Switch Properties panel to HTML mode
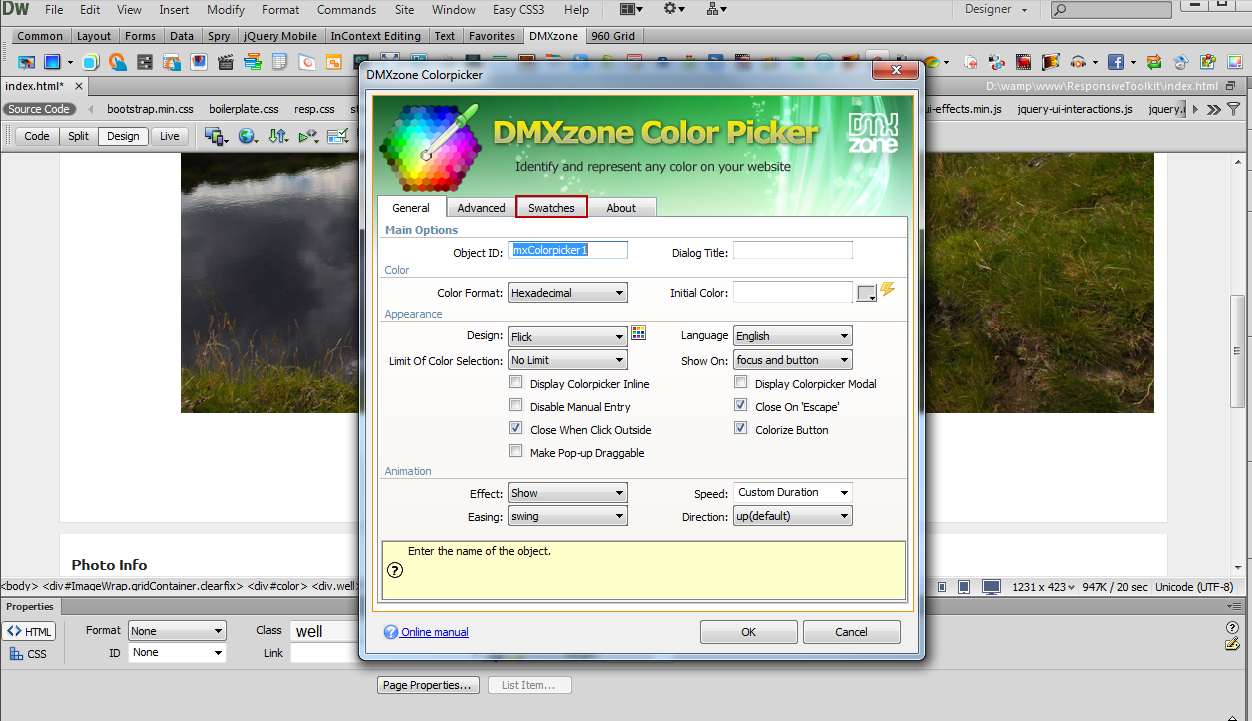The image size is (1252, 721). tap(29, 631)
